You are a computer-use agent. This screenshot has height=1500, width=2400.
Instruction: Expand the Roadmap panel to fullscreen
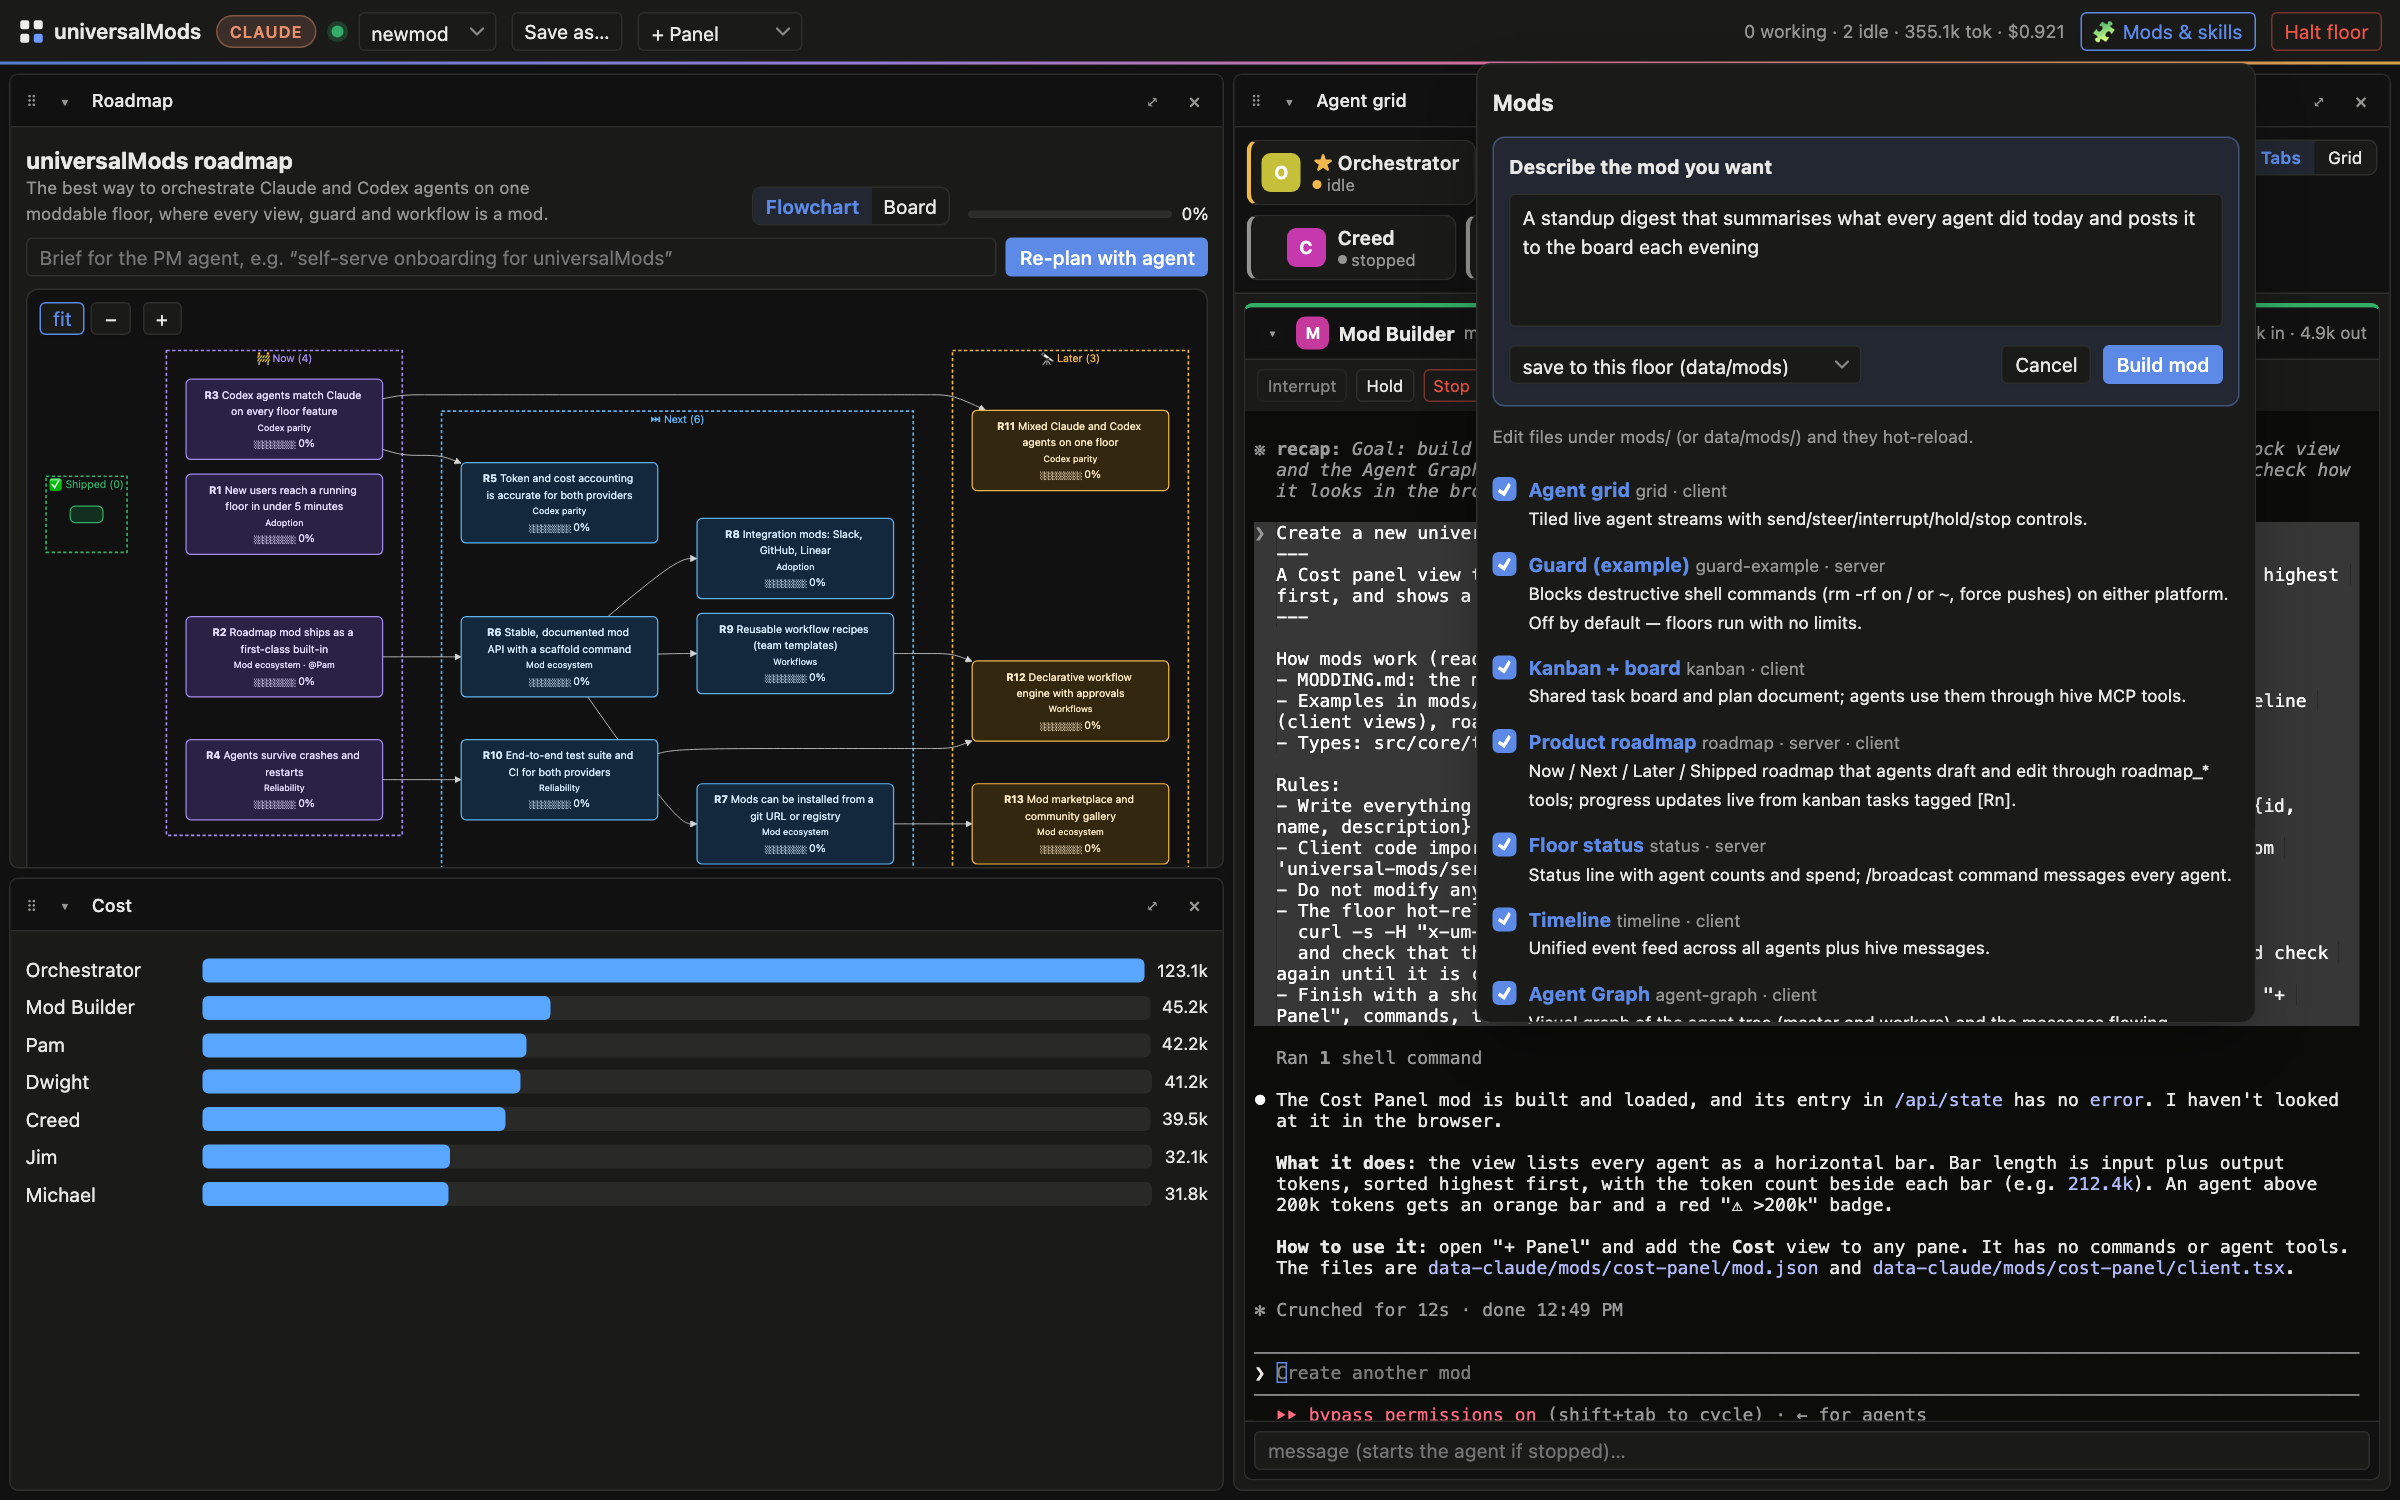tap(1152, 102)
